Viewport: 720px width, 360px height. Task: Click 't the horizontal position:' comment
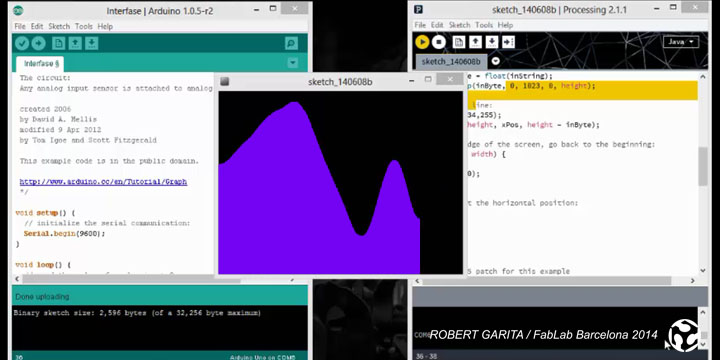(523, 202)
